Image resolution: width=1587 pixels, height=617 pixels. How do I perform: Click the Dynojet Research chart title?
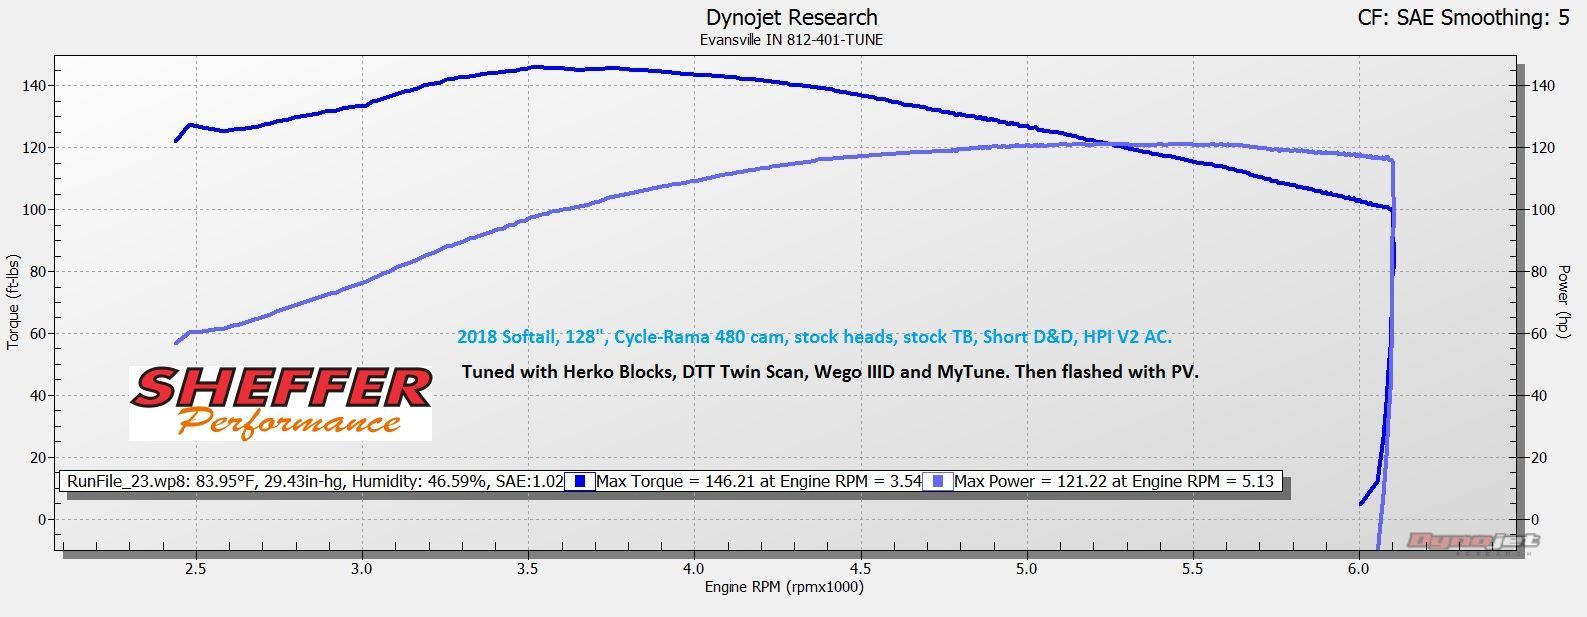pos(791,18)
